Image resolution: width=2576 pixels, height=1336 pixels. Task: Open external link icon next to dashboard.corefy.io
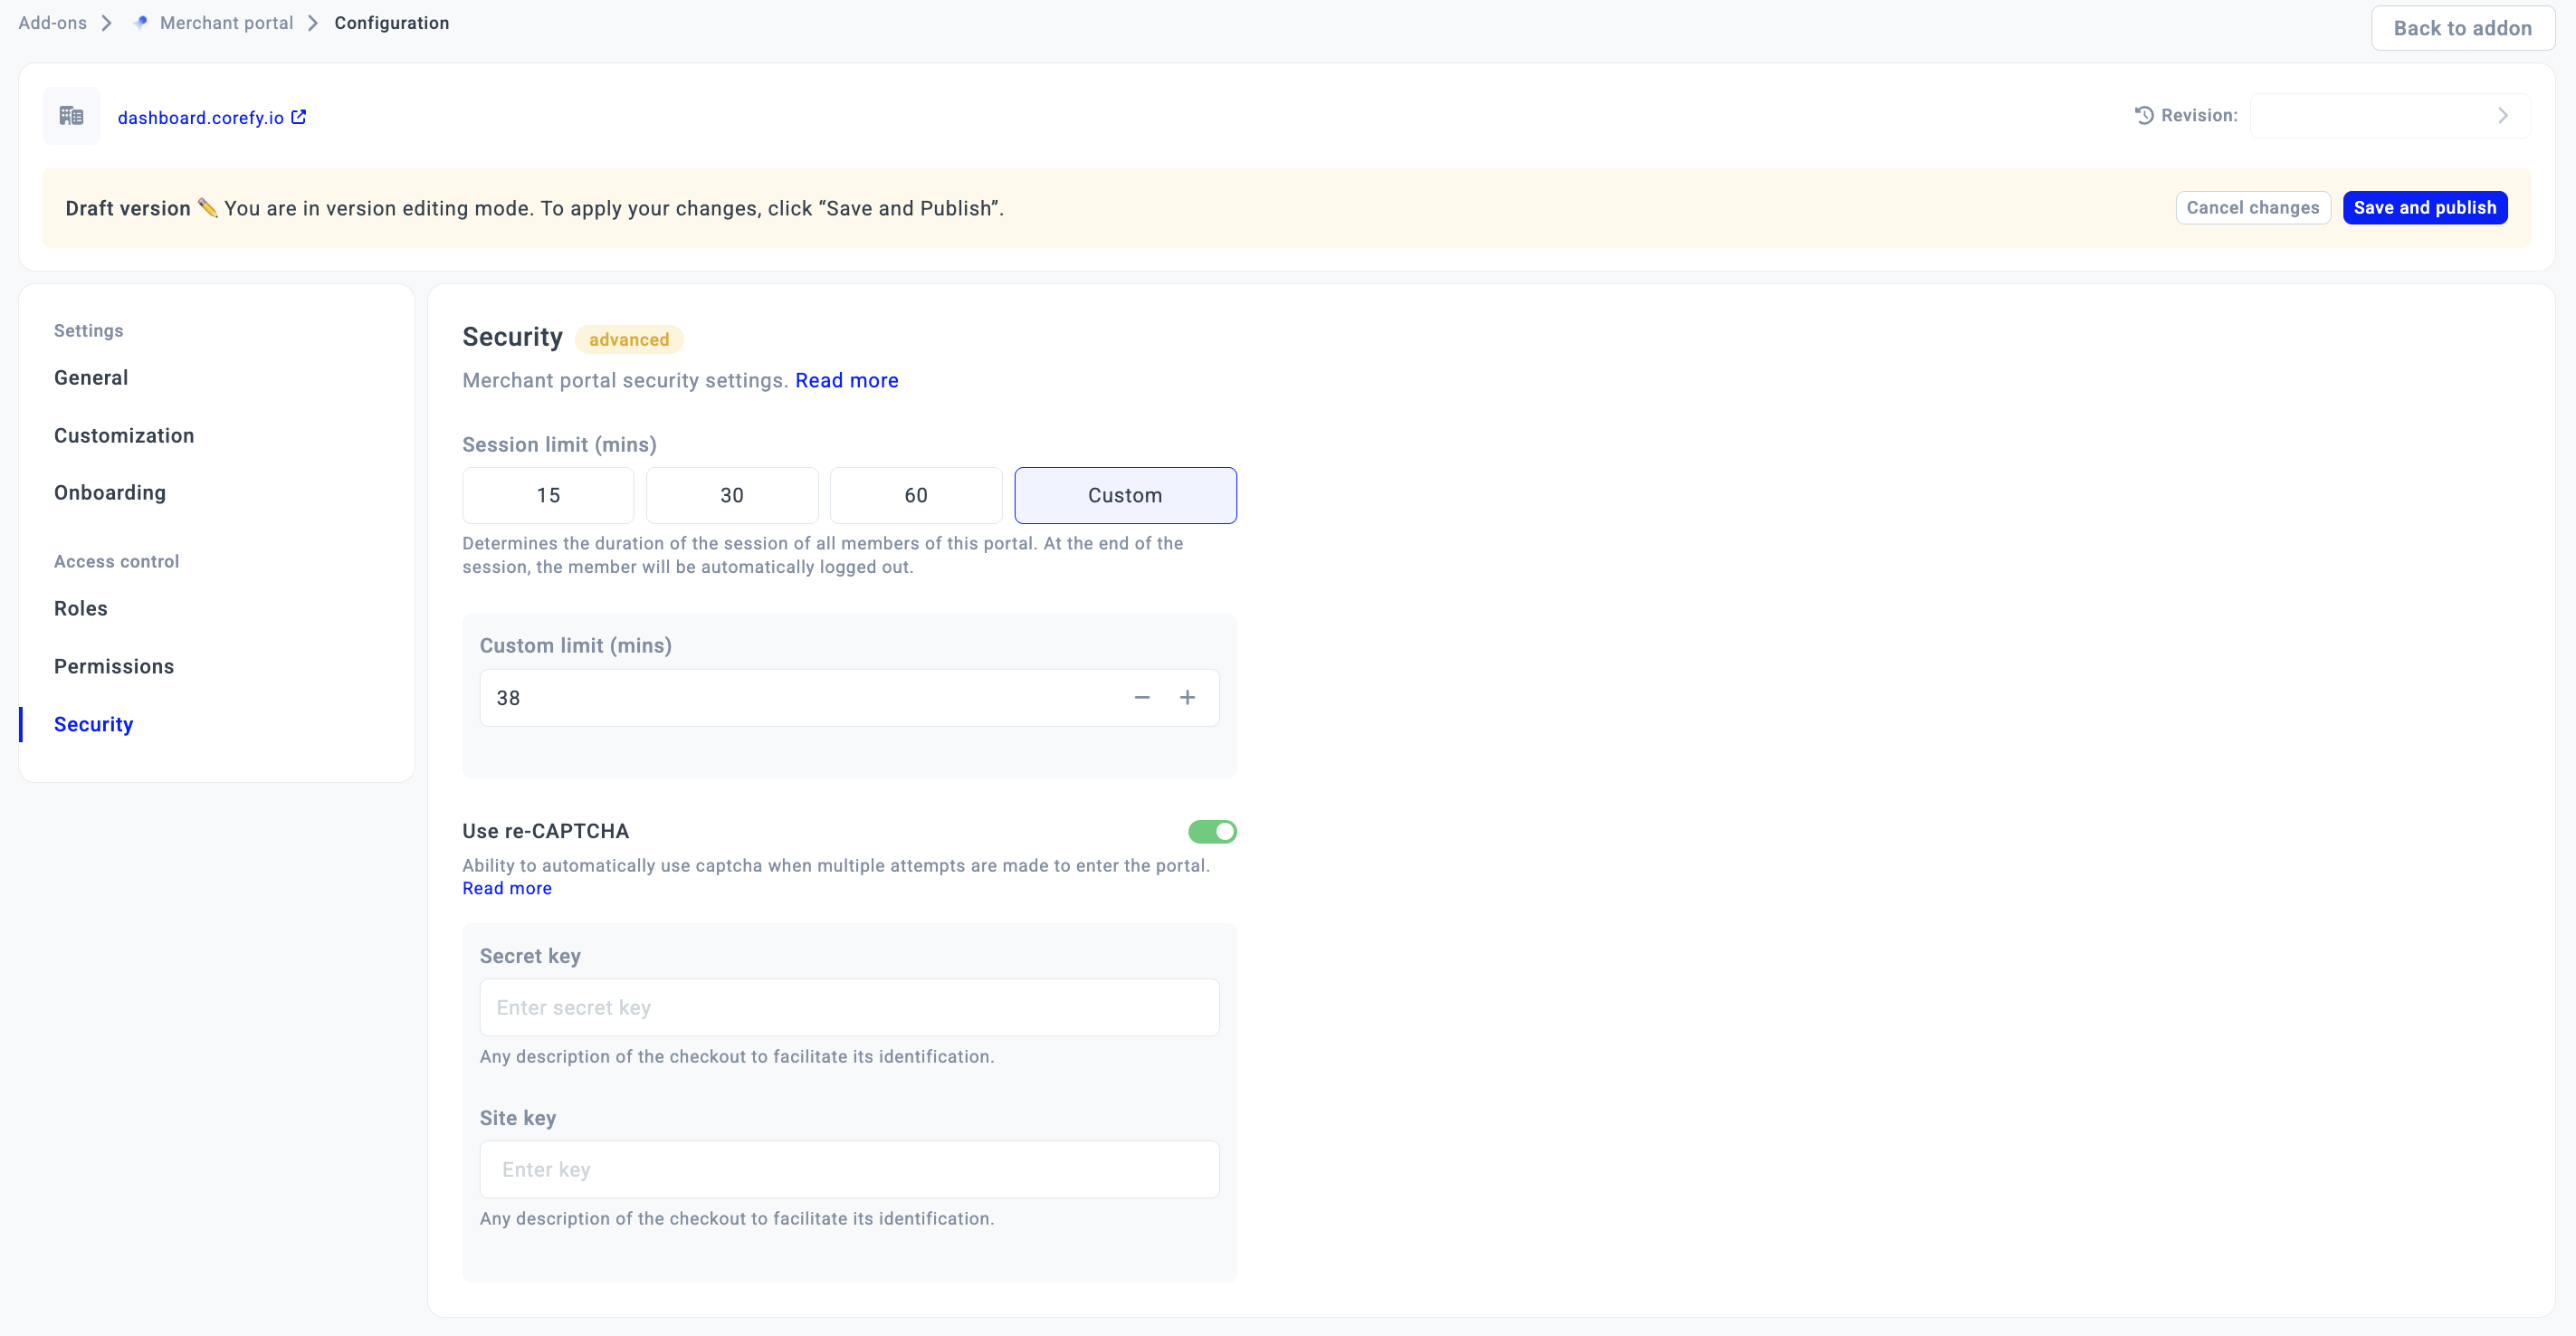[x=298, y=117]
